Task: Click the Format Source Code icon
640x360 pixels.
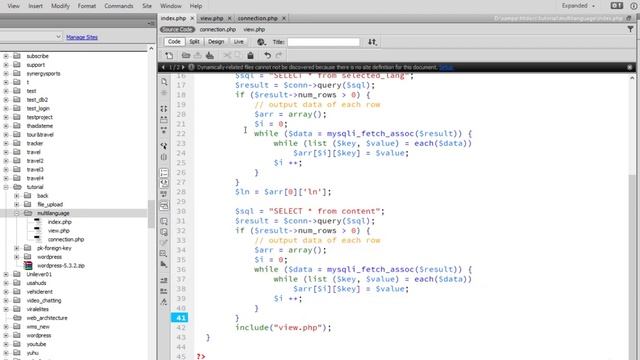Action: pyautogui.click(x=164, y=302)
